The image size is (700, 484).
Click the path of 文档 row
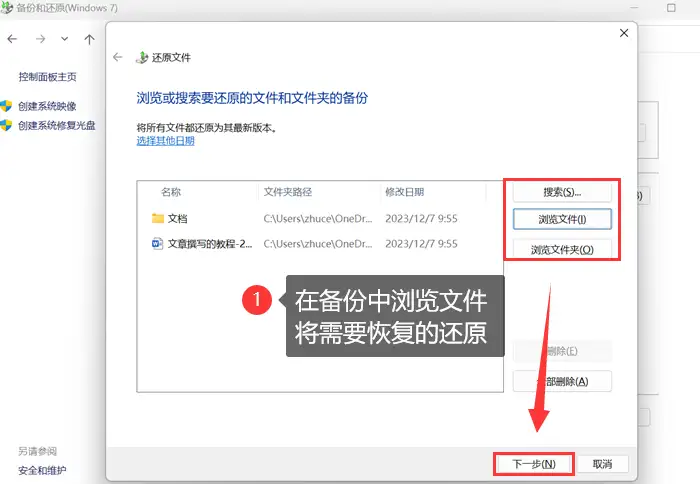(x=318, y=219)
